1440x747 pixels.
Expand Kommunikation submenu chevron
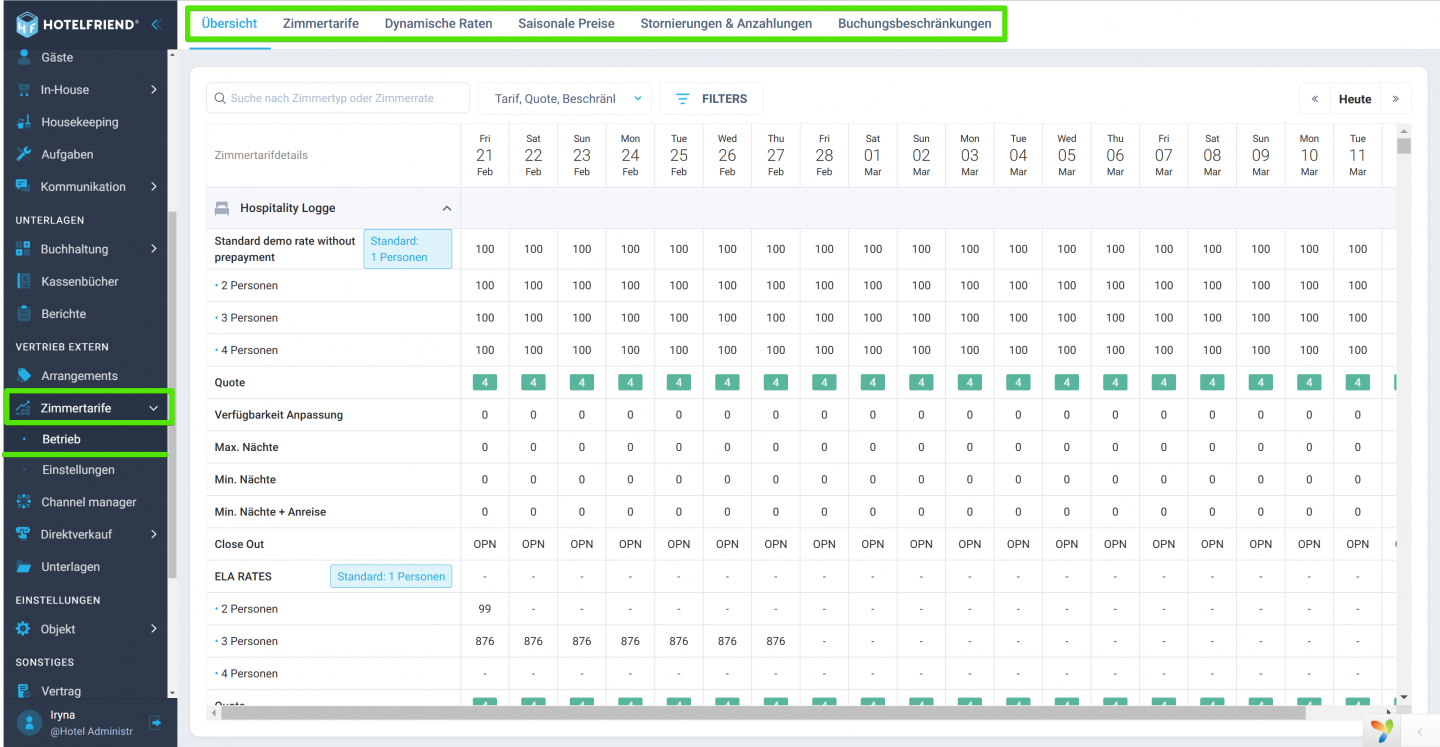tap(154, 187)
